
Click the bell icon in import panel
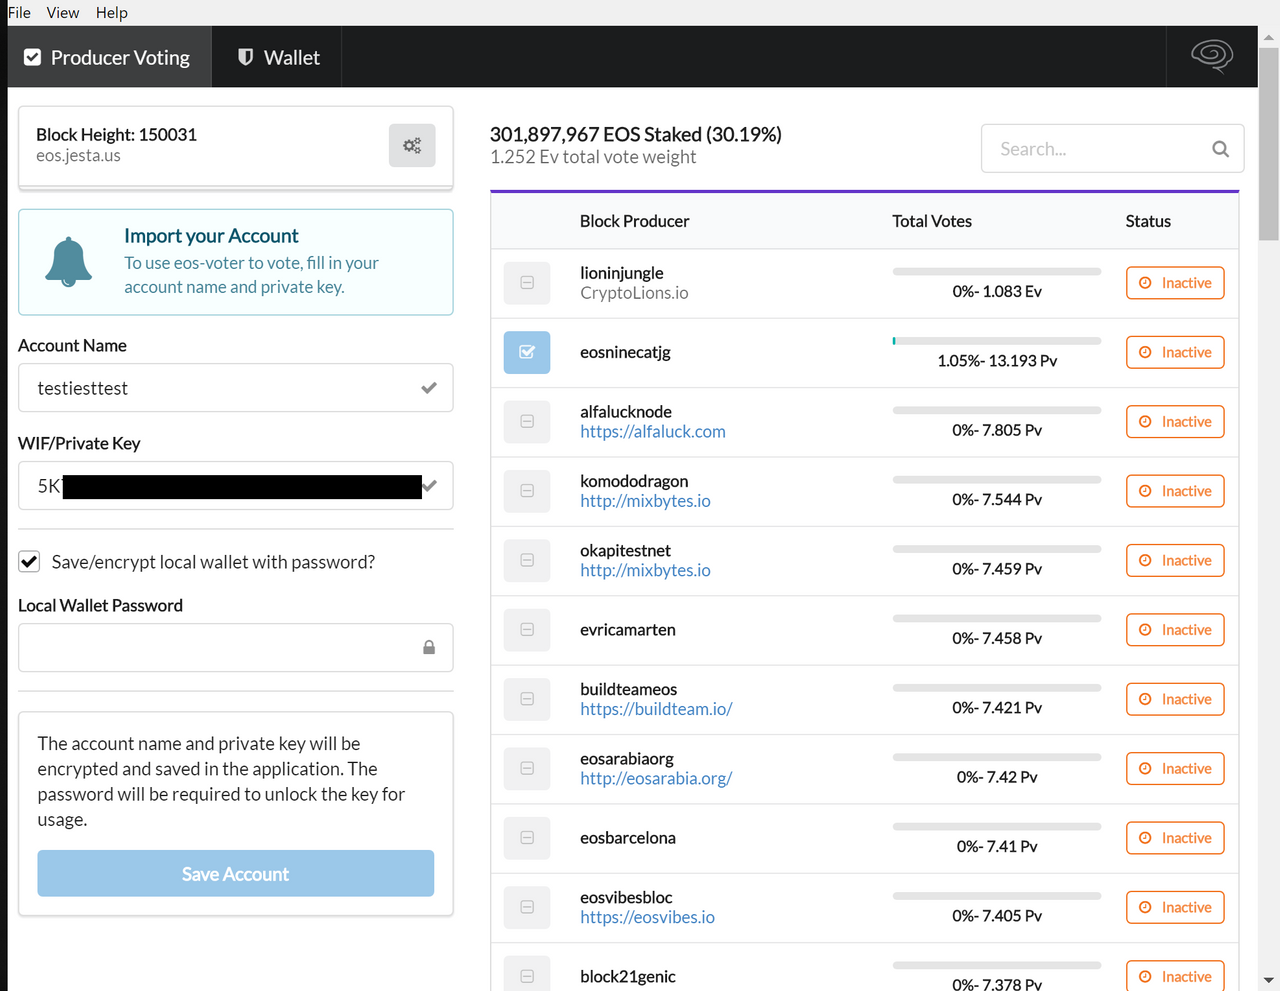pyautogui.click(x=69, y=262)
